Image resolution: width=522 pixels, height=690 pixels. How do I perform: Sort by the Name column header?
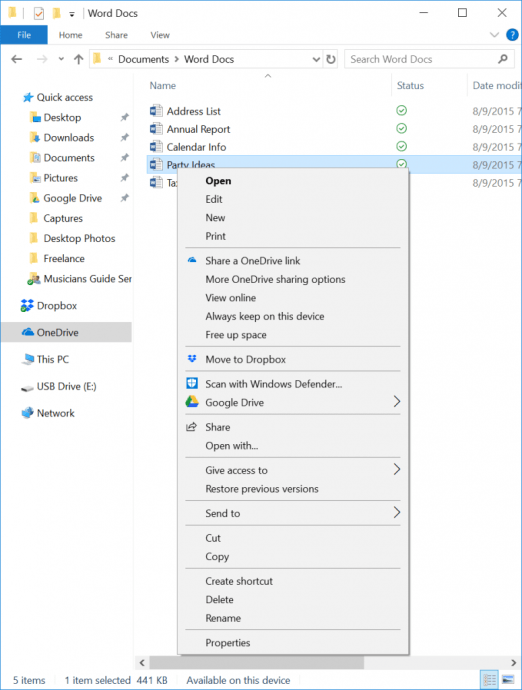point(162,85)
